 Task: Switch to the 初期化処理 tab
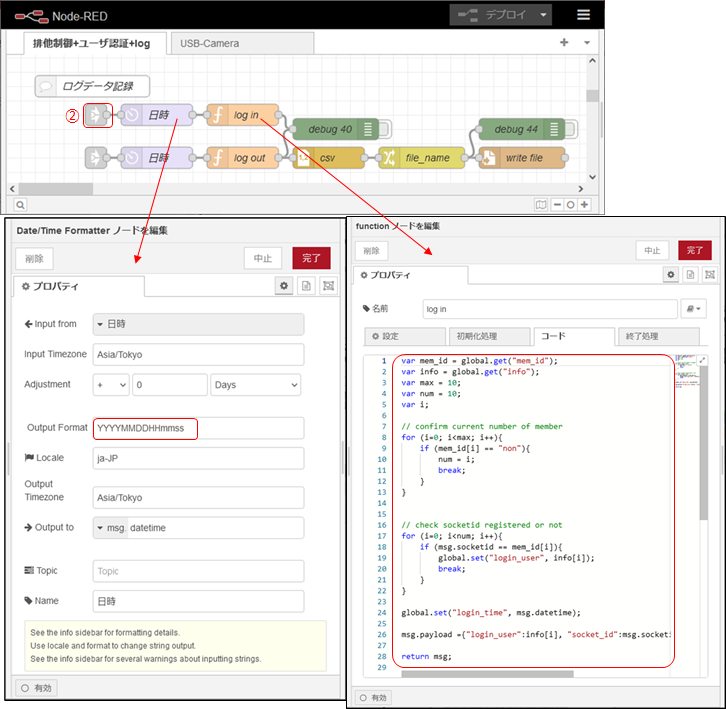click(x=475, y=337)
